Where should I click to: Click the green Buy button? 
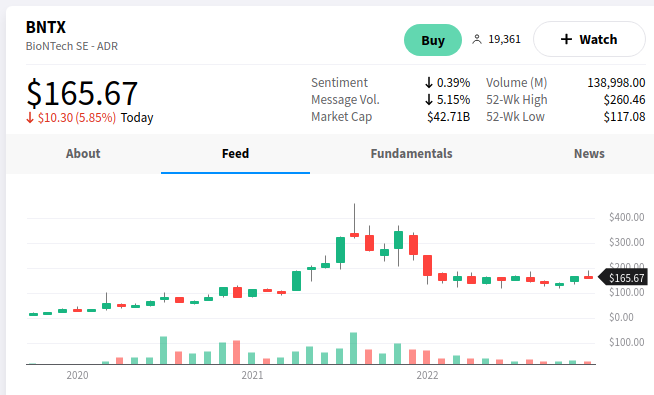tap(433, 40)
